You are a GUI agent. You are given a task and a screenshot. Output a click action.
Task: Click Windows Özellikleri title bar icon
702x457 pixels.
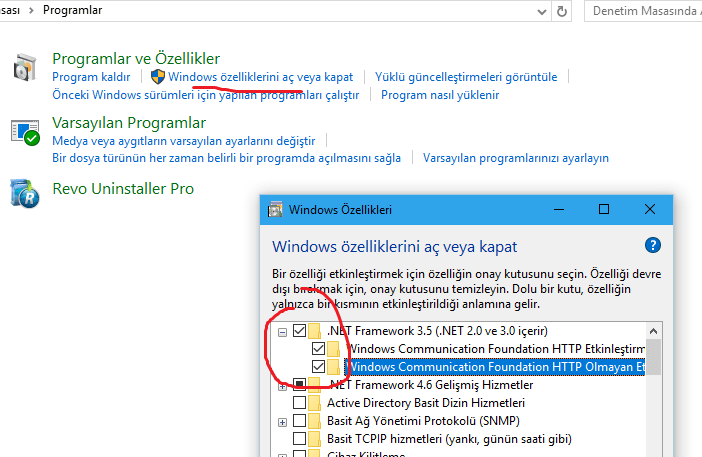[275, 209]
